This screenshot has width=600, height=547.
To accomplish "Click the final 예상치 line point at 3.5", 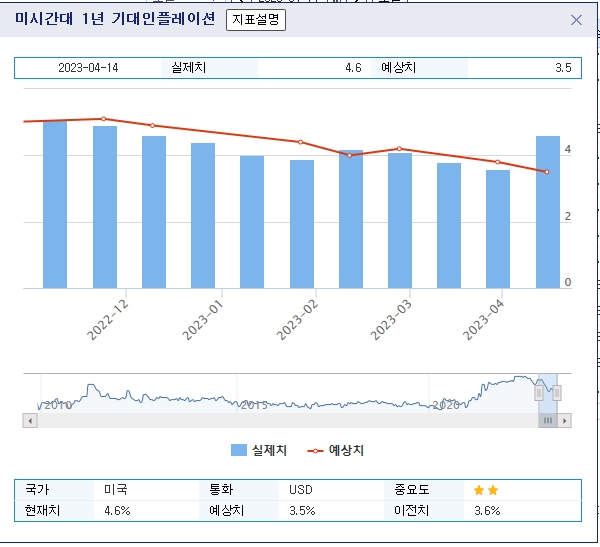I will click(x=547, y=172).
